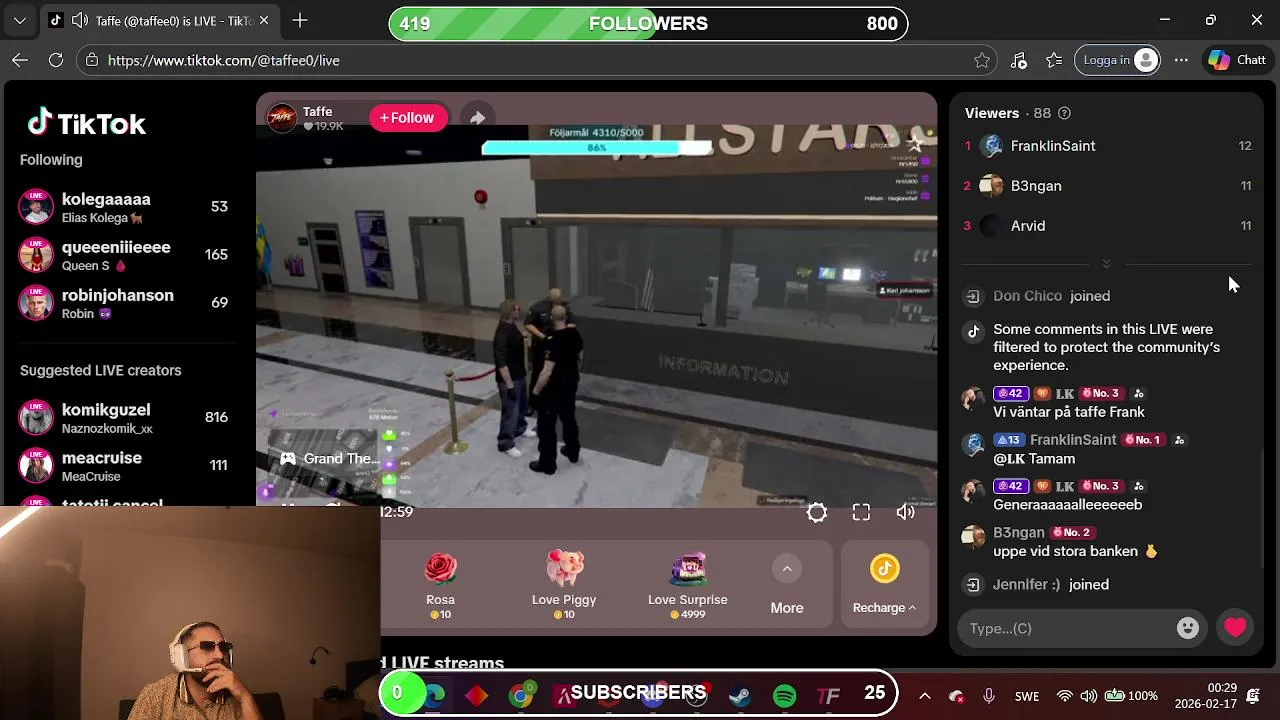Click the Jennifer joined notice
This screenshot has width=1280, height=720.
click(1051, 585)
